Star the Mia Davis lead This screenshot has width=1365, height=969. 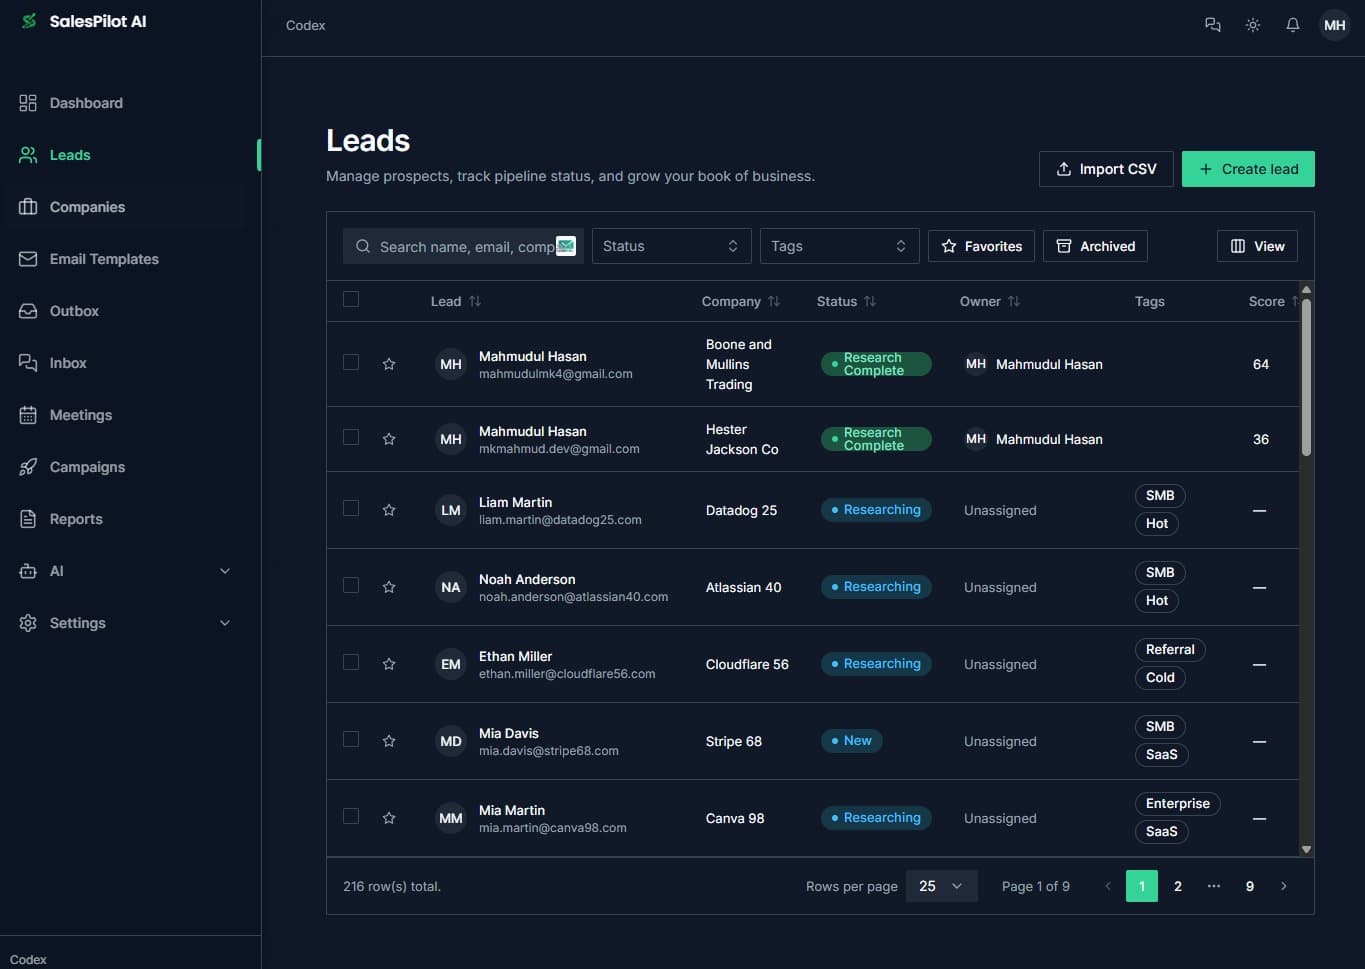click(x=389, y=741)
